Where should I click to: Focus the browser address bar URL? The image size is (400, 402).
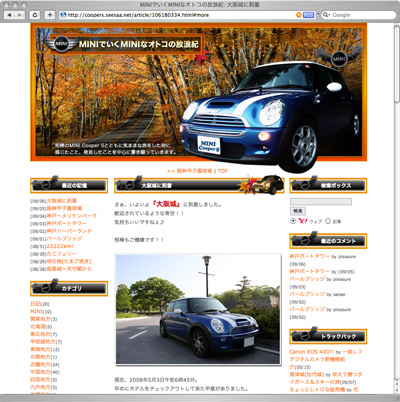pos(138,15)
